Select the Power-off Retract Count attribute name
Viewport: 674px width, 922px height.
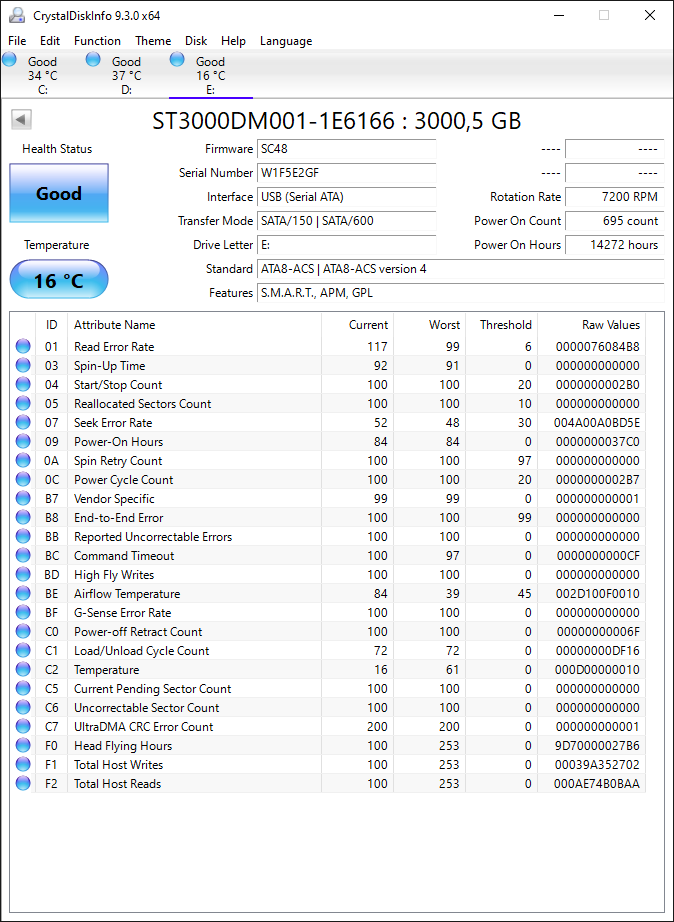138,632
